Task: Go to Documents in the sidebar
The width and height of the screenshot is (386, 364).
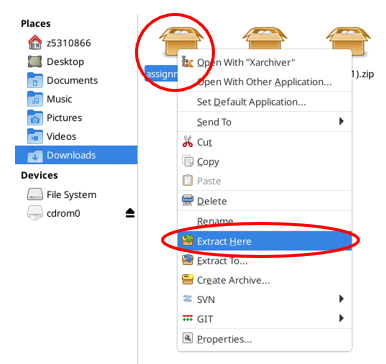Action: (x=76, y=80)
